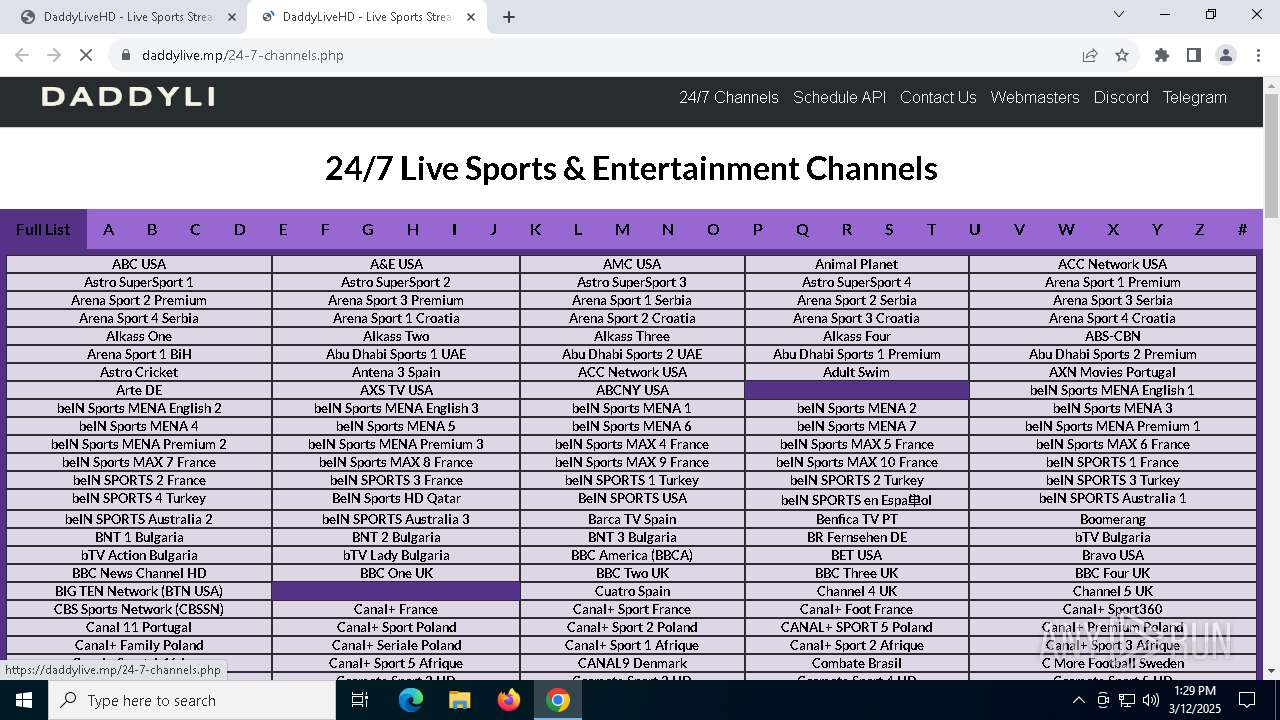Open the volume control in the tray
The image size is (1280, 720).
point(1151,700)
